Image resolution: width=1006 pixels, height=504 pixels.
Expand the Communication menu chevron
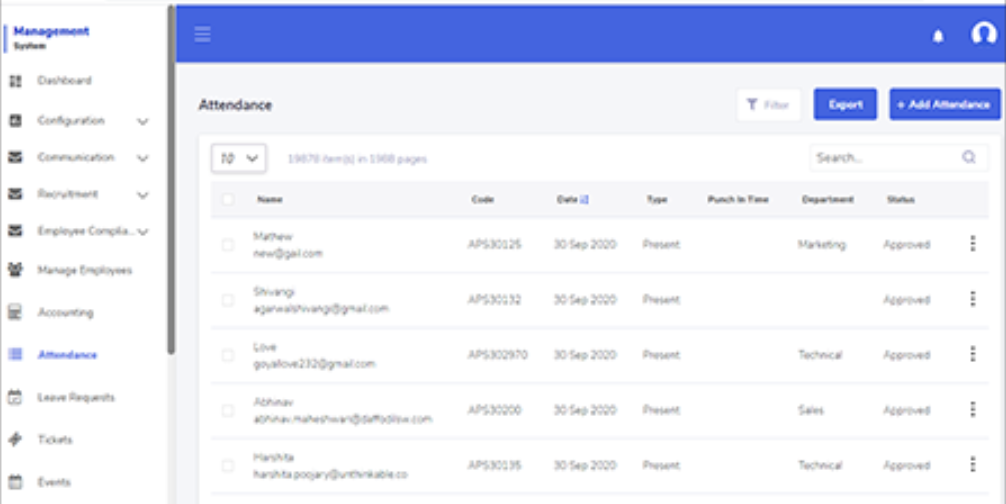click(x=143, y=158)
